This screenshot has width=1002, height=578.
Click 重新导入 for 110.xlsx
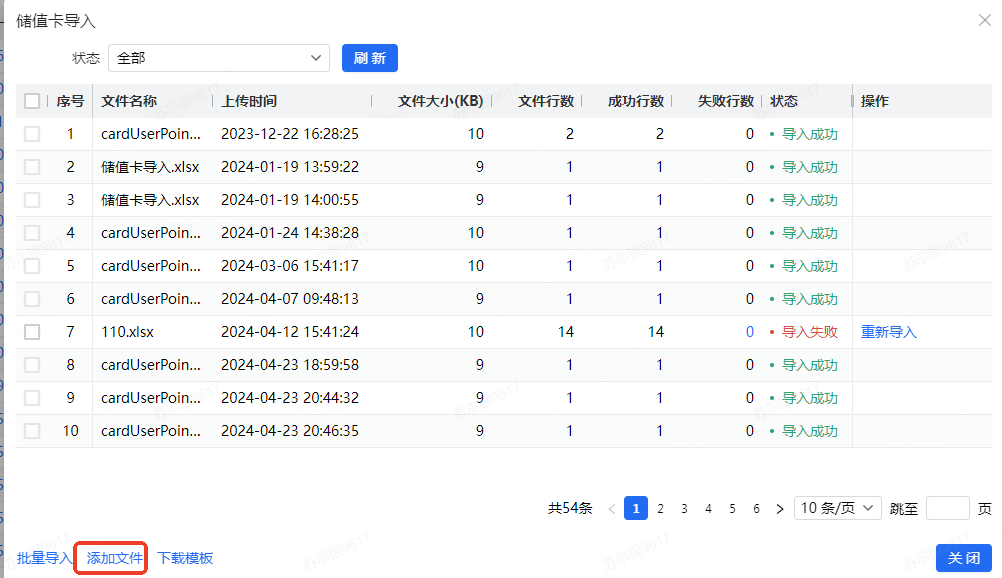coord(889,332)
